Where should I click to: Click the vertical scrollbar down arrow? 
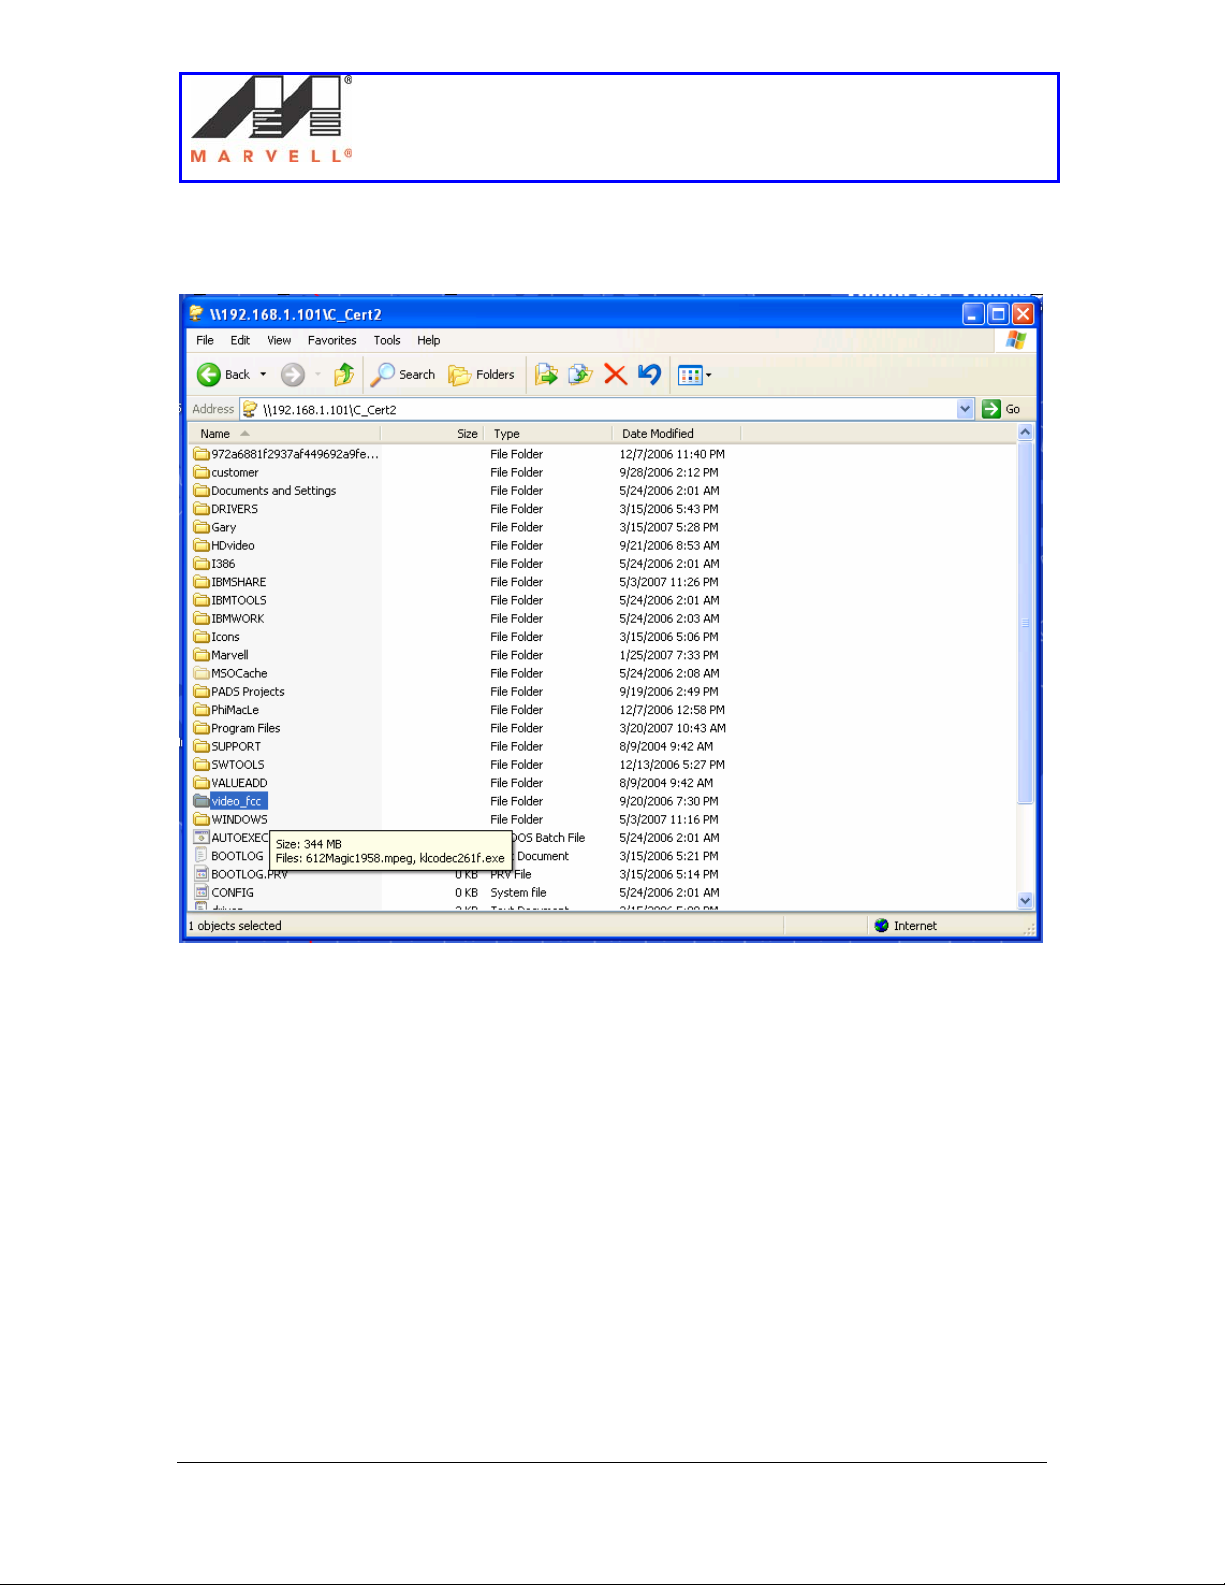[1025, 900]
